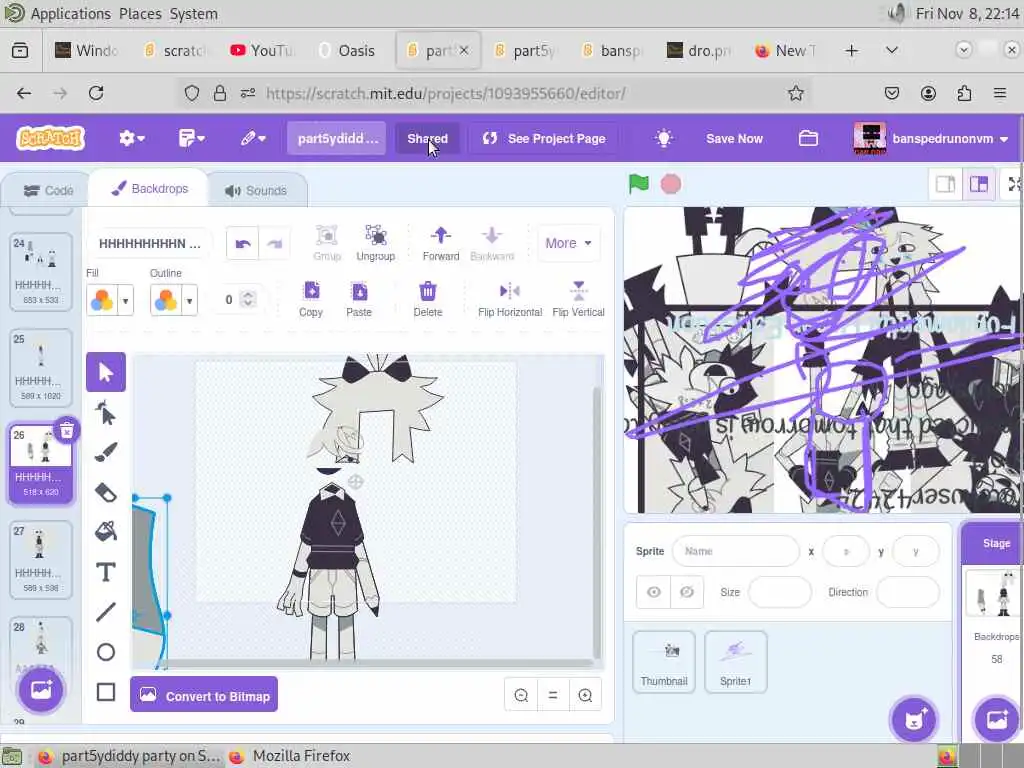
Task: Select backdrop thumbnail 25
Action: pos(40,368)
